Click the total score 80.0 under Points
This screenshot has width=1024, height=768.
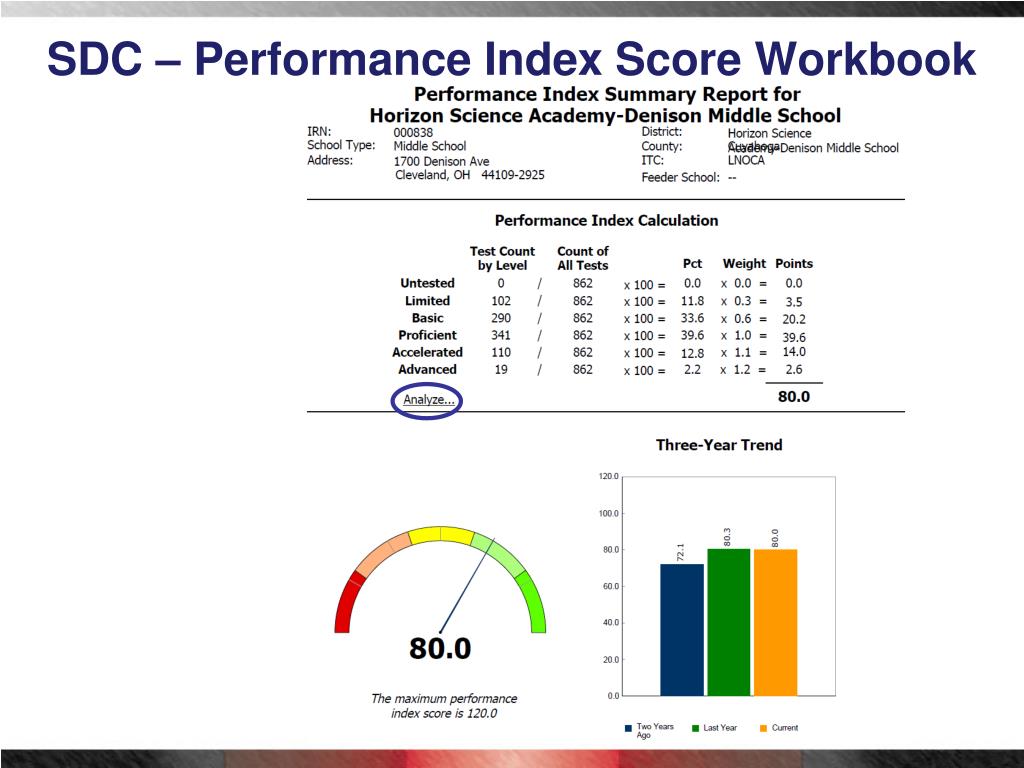click(793, 397)
